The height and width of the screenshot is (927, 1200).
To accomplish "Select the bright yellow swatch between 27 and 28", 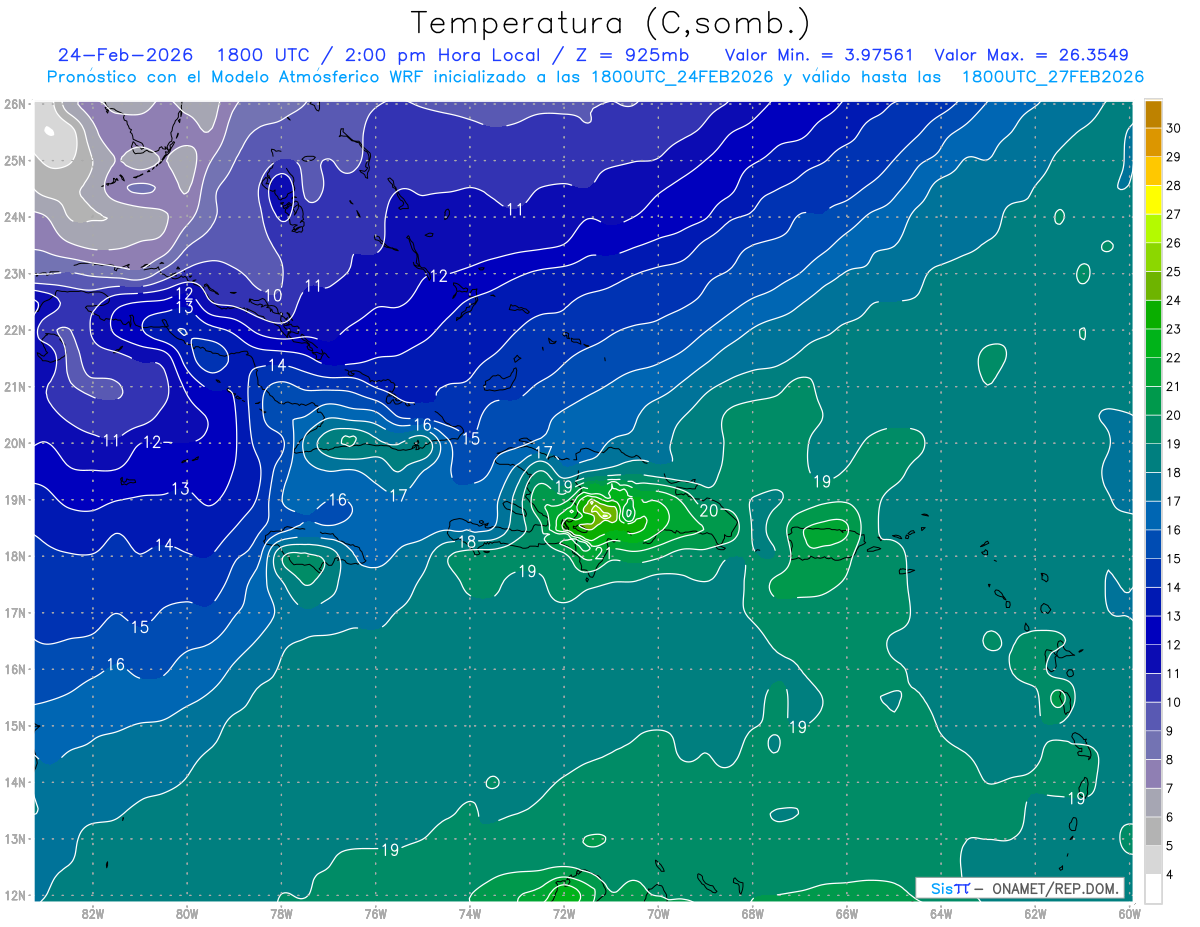I will click(1153, 199).
